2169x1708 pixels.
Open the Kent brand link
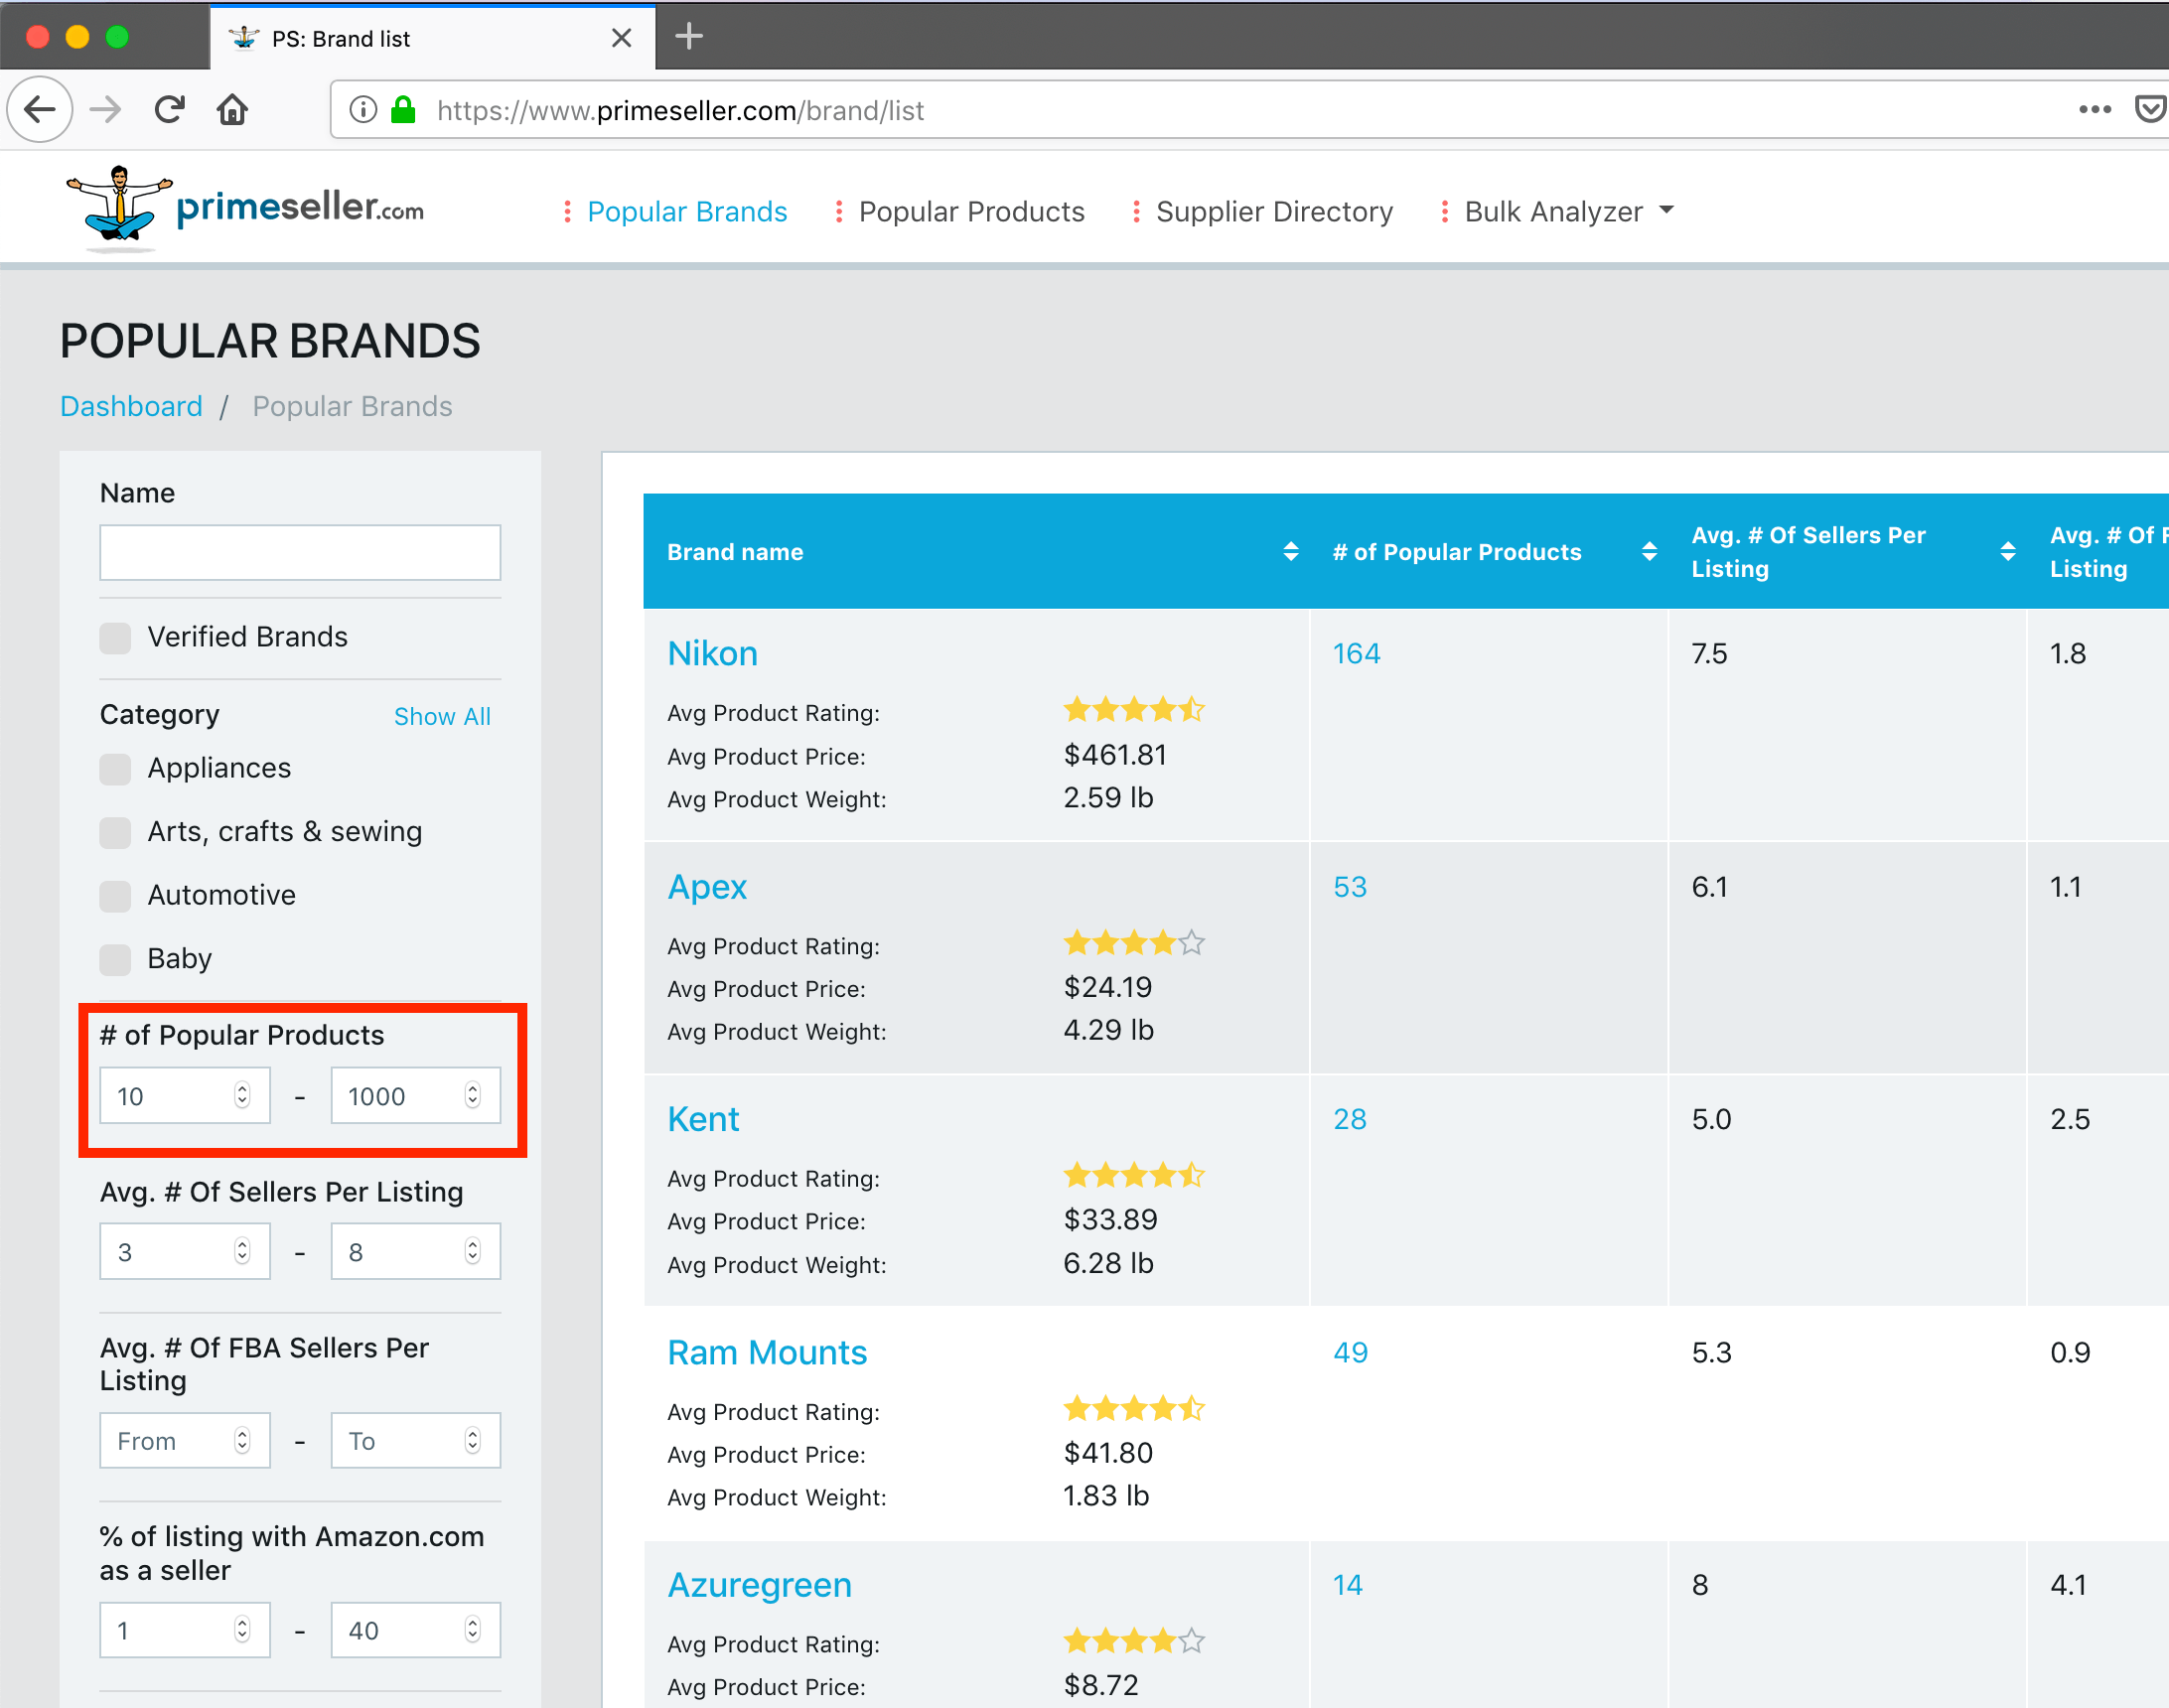coord(703,1119)
